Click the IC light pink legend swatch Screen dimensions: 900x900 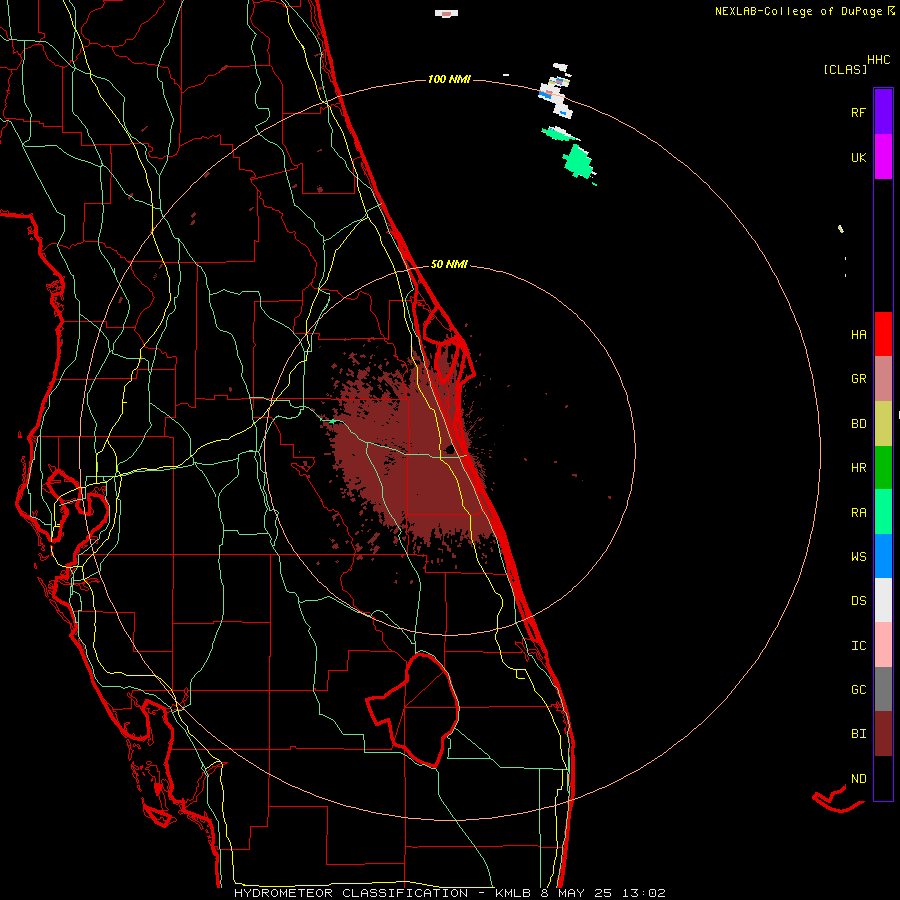coord(883,645)
